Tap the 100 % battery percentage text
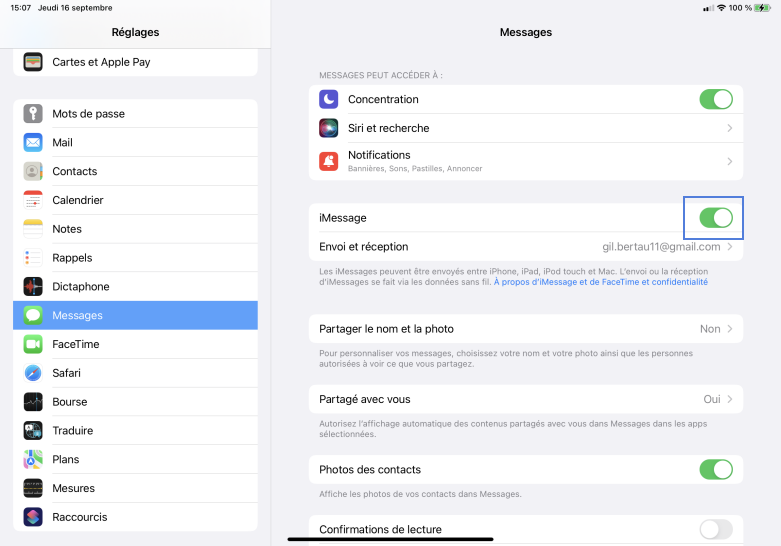 coord(740,8)
